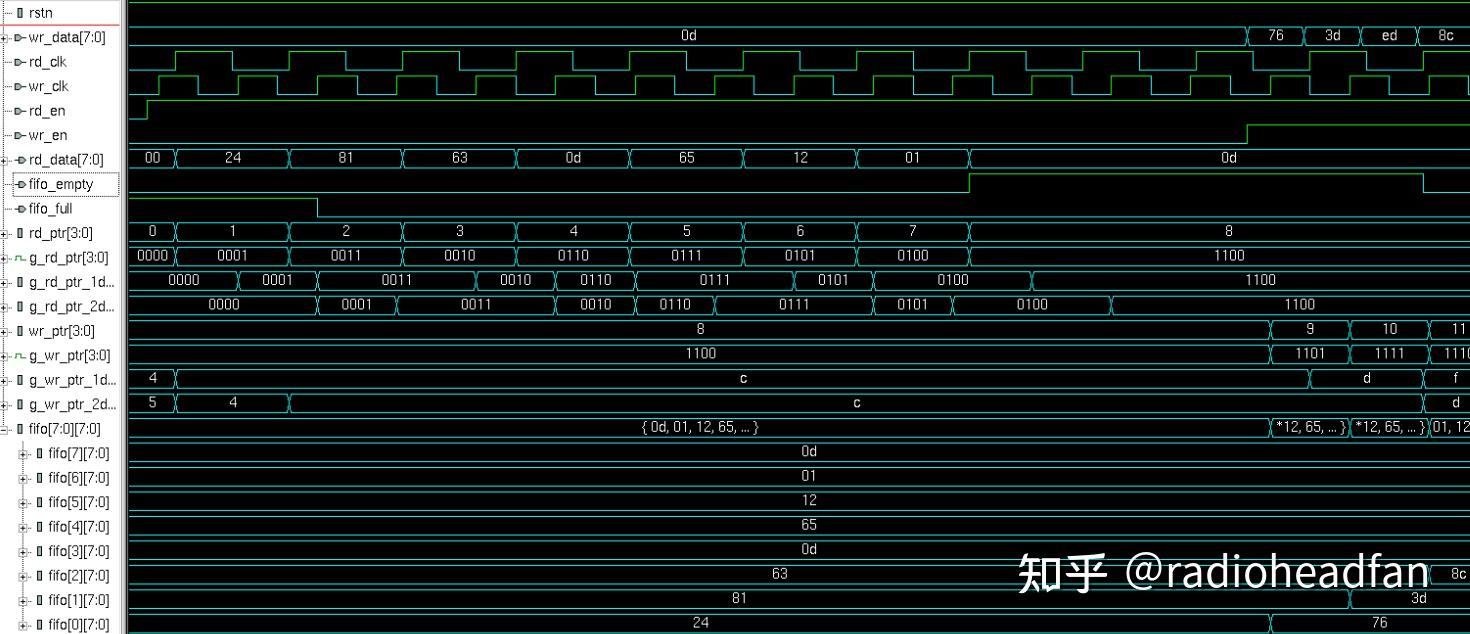Viewport: 1470px width, 634px height.
Task: Collapse the fifo[7:0][7:0] array
Action: click(x=5, y=428)
